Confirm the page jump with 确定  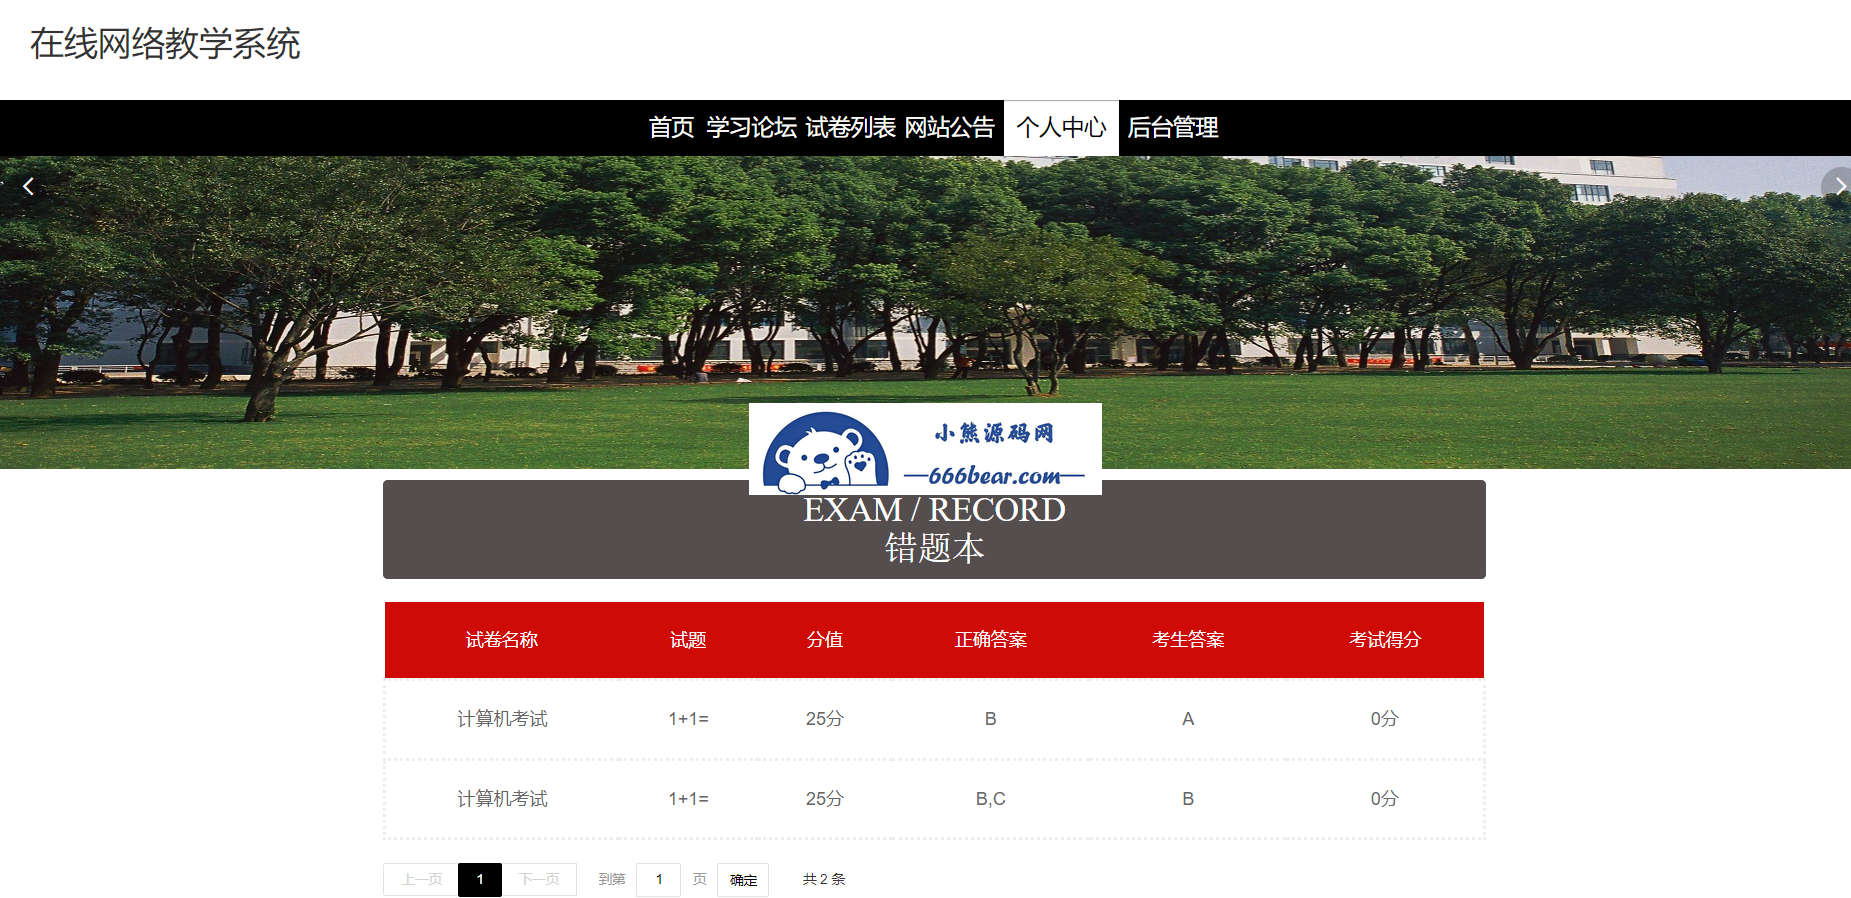[743, 880]
